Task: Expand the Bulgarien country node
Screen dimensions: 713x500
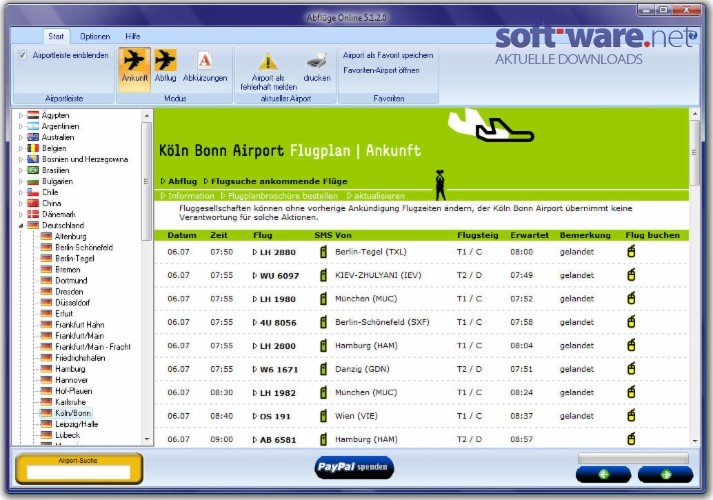Action: tap(20, 181)
